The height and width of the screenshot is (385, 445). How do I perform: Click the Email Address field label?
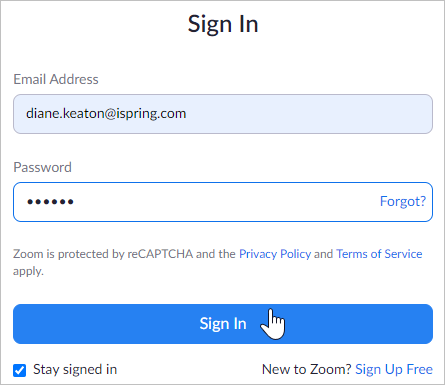(56, 79)
